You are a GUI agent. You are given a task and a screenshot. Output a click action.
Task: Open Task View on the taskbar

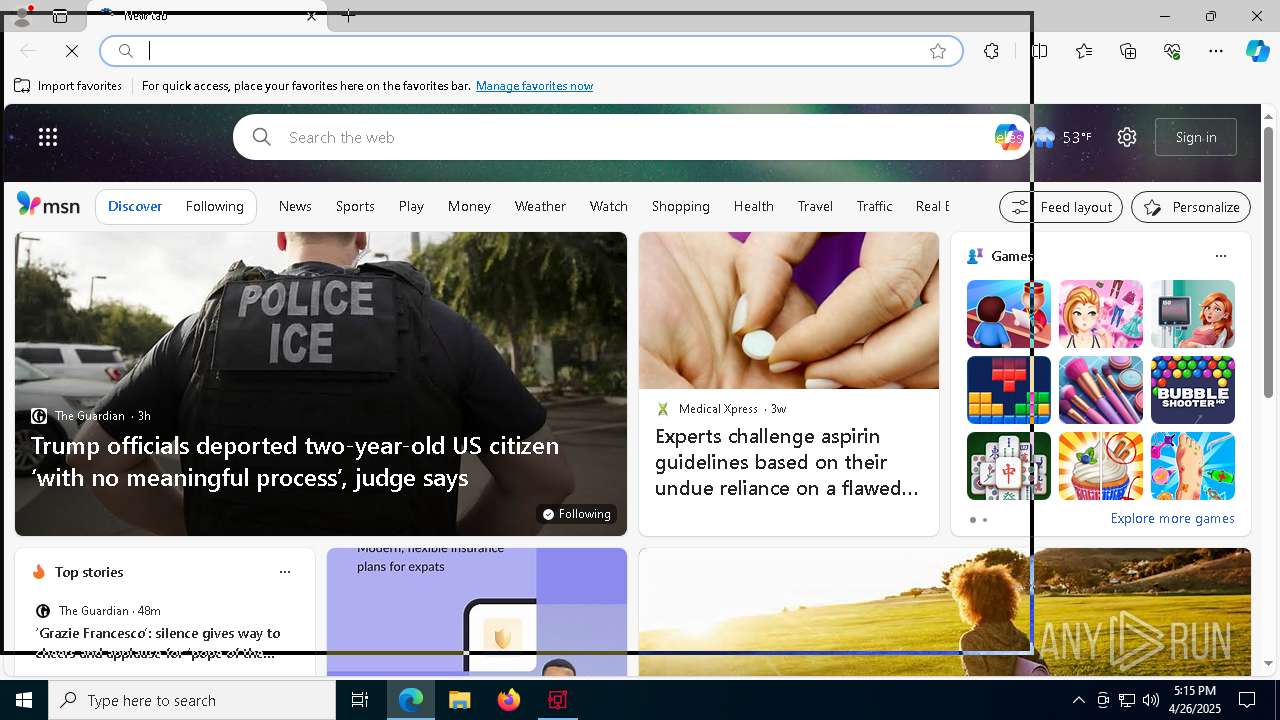[x=360, y=700]
